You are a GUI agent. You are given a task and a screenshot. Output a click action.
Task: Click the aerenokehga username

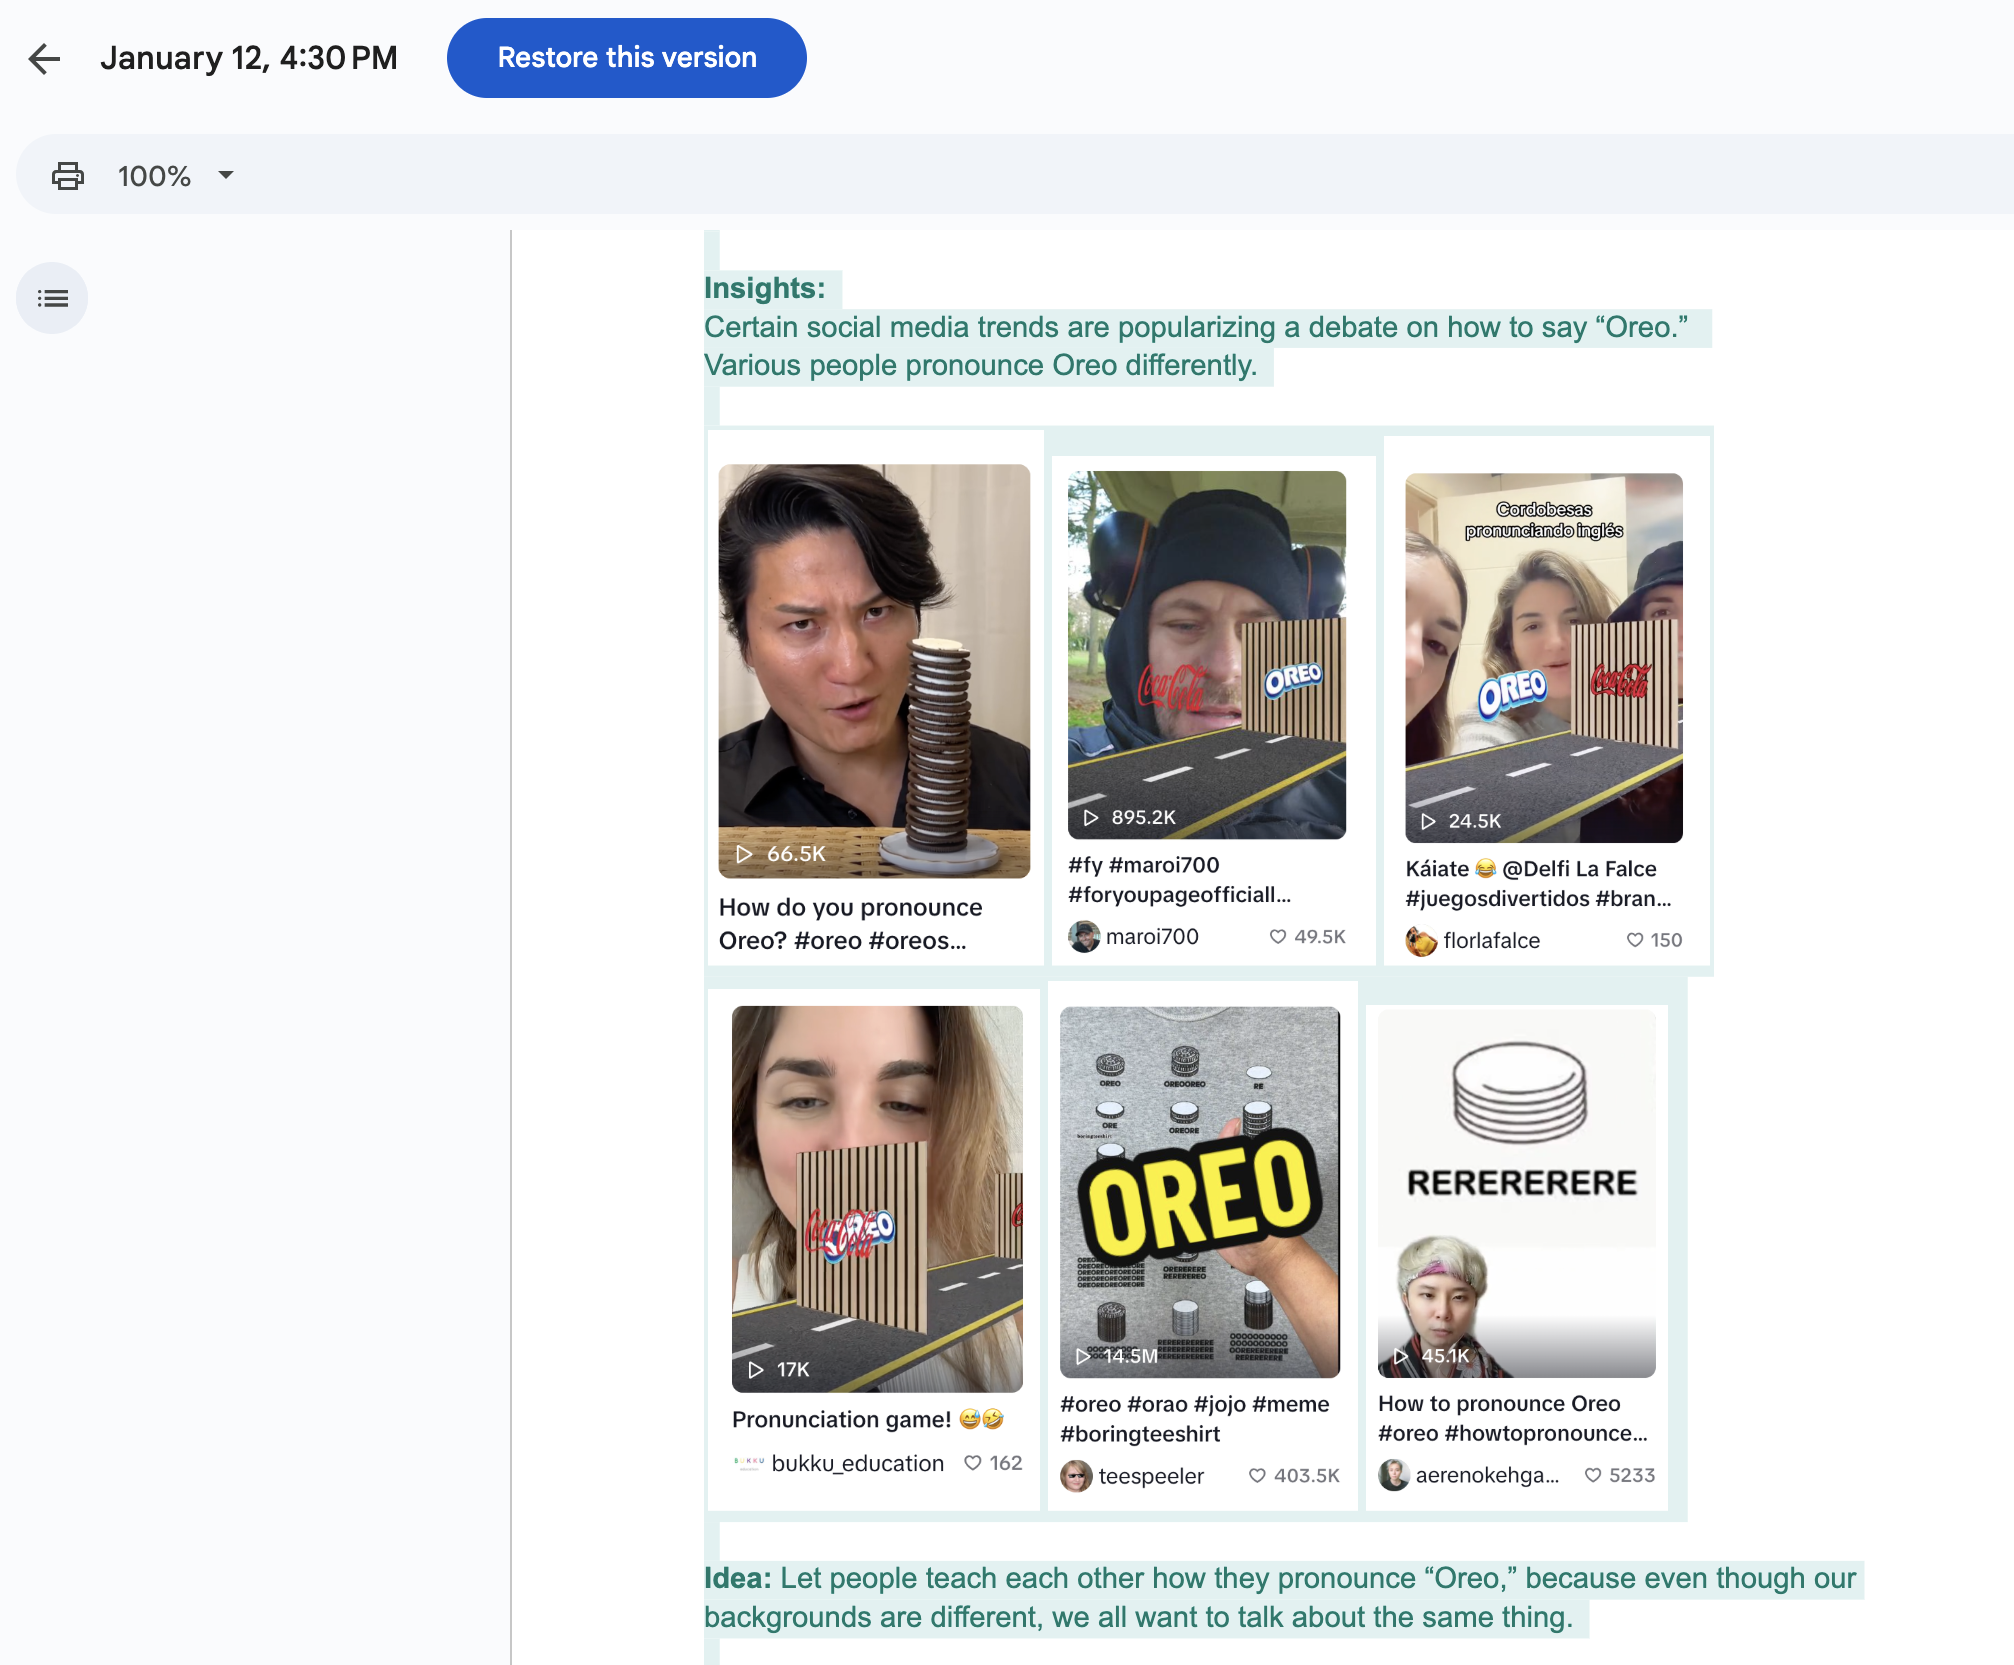(1486, 1475)
